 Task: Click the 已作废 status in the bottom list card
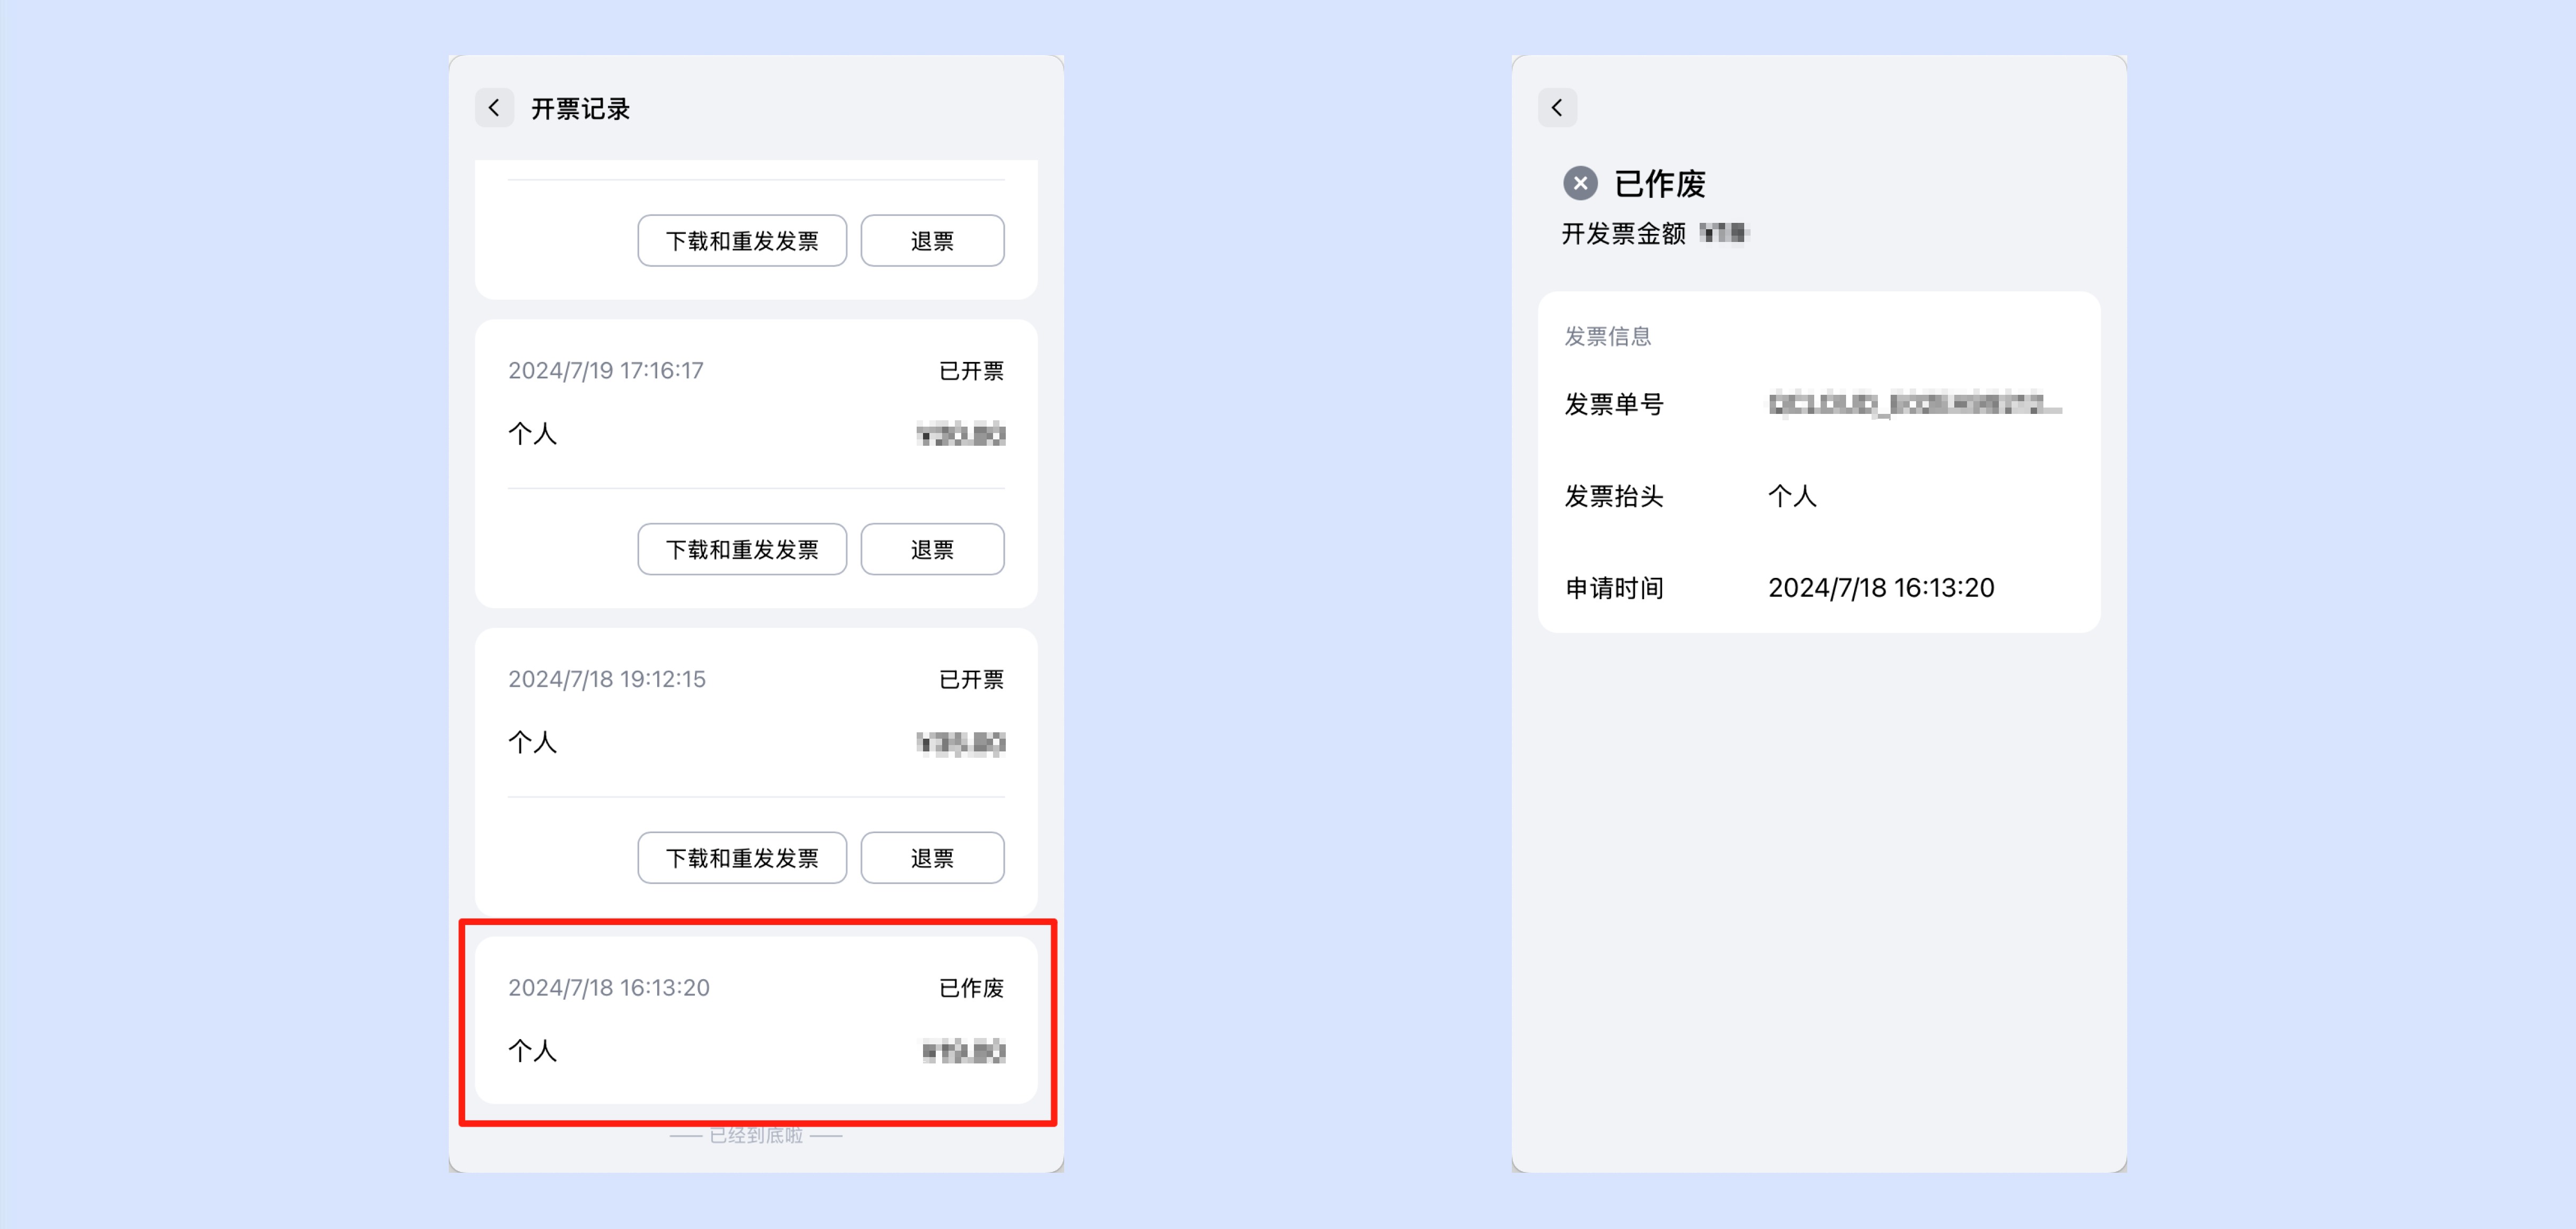click(x=971, y=988)
